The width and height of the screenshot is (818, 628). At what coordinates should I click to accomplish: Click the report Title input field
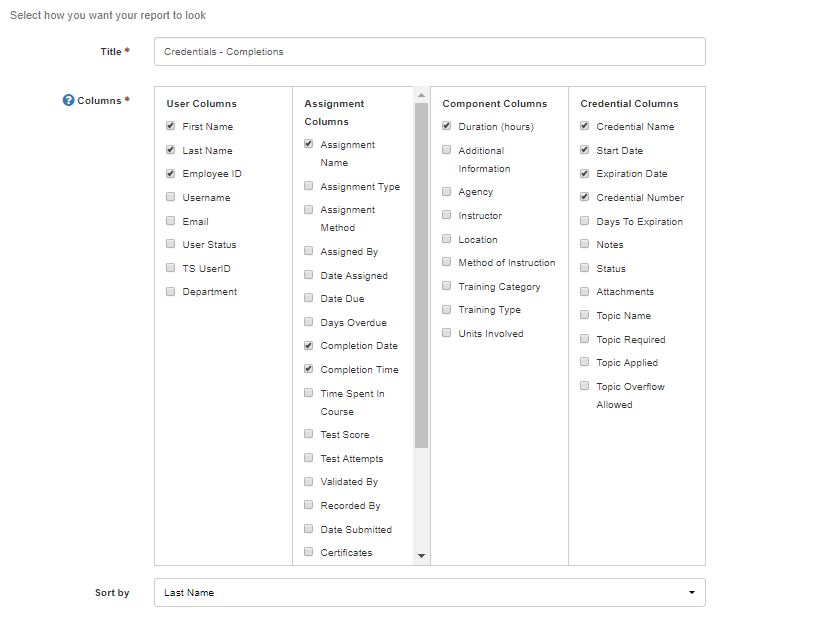click(430, 52)
